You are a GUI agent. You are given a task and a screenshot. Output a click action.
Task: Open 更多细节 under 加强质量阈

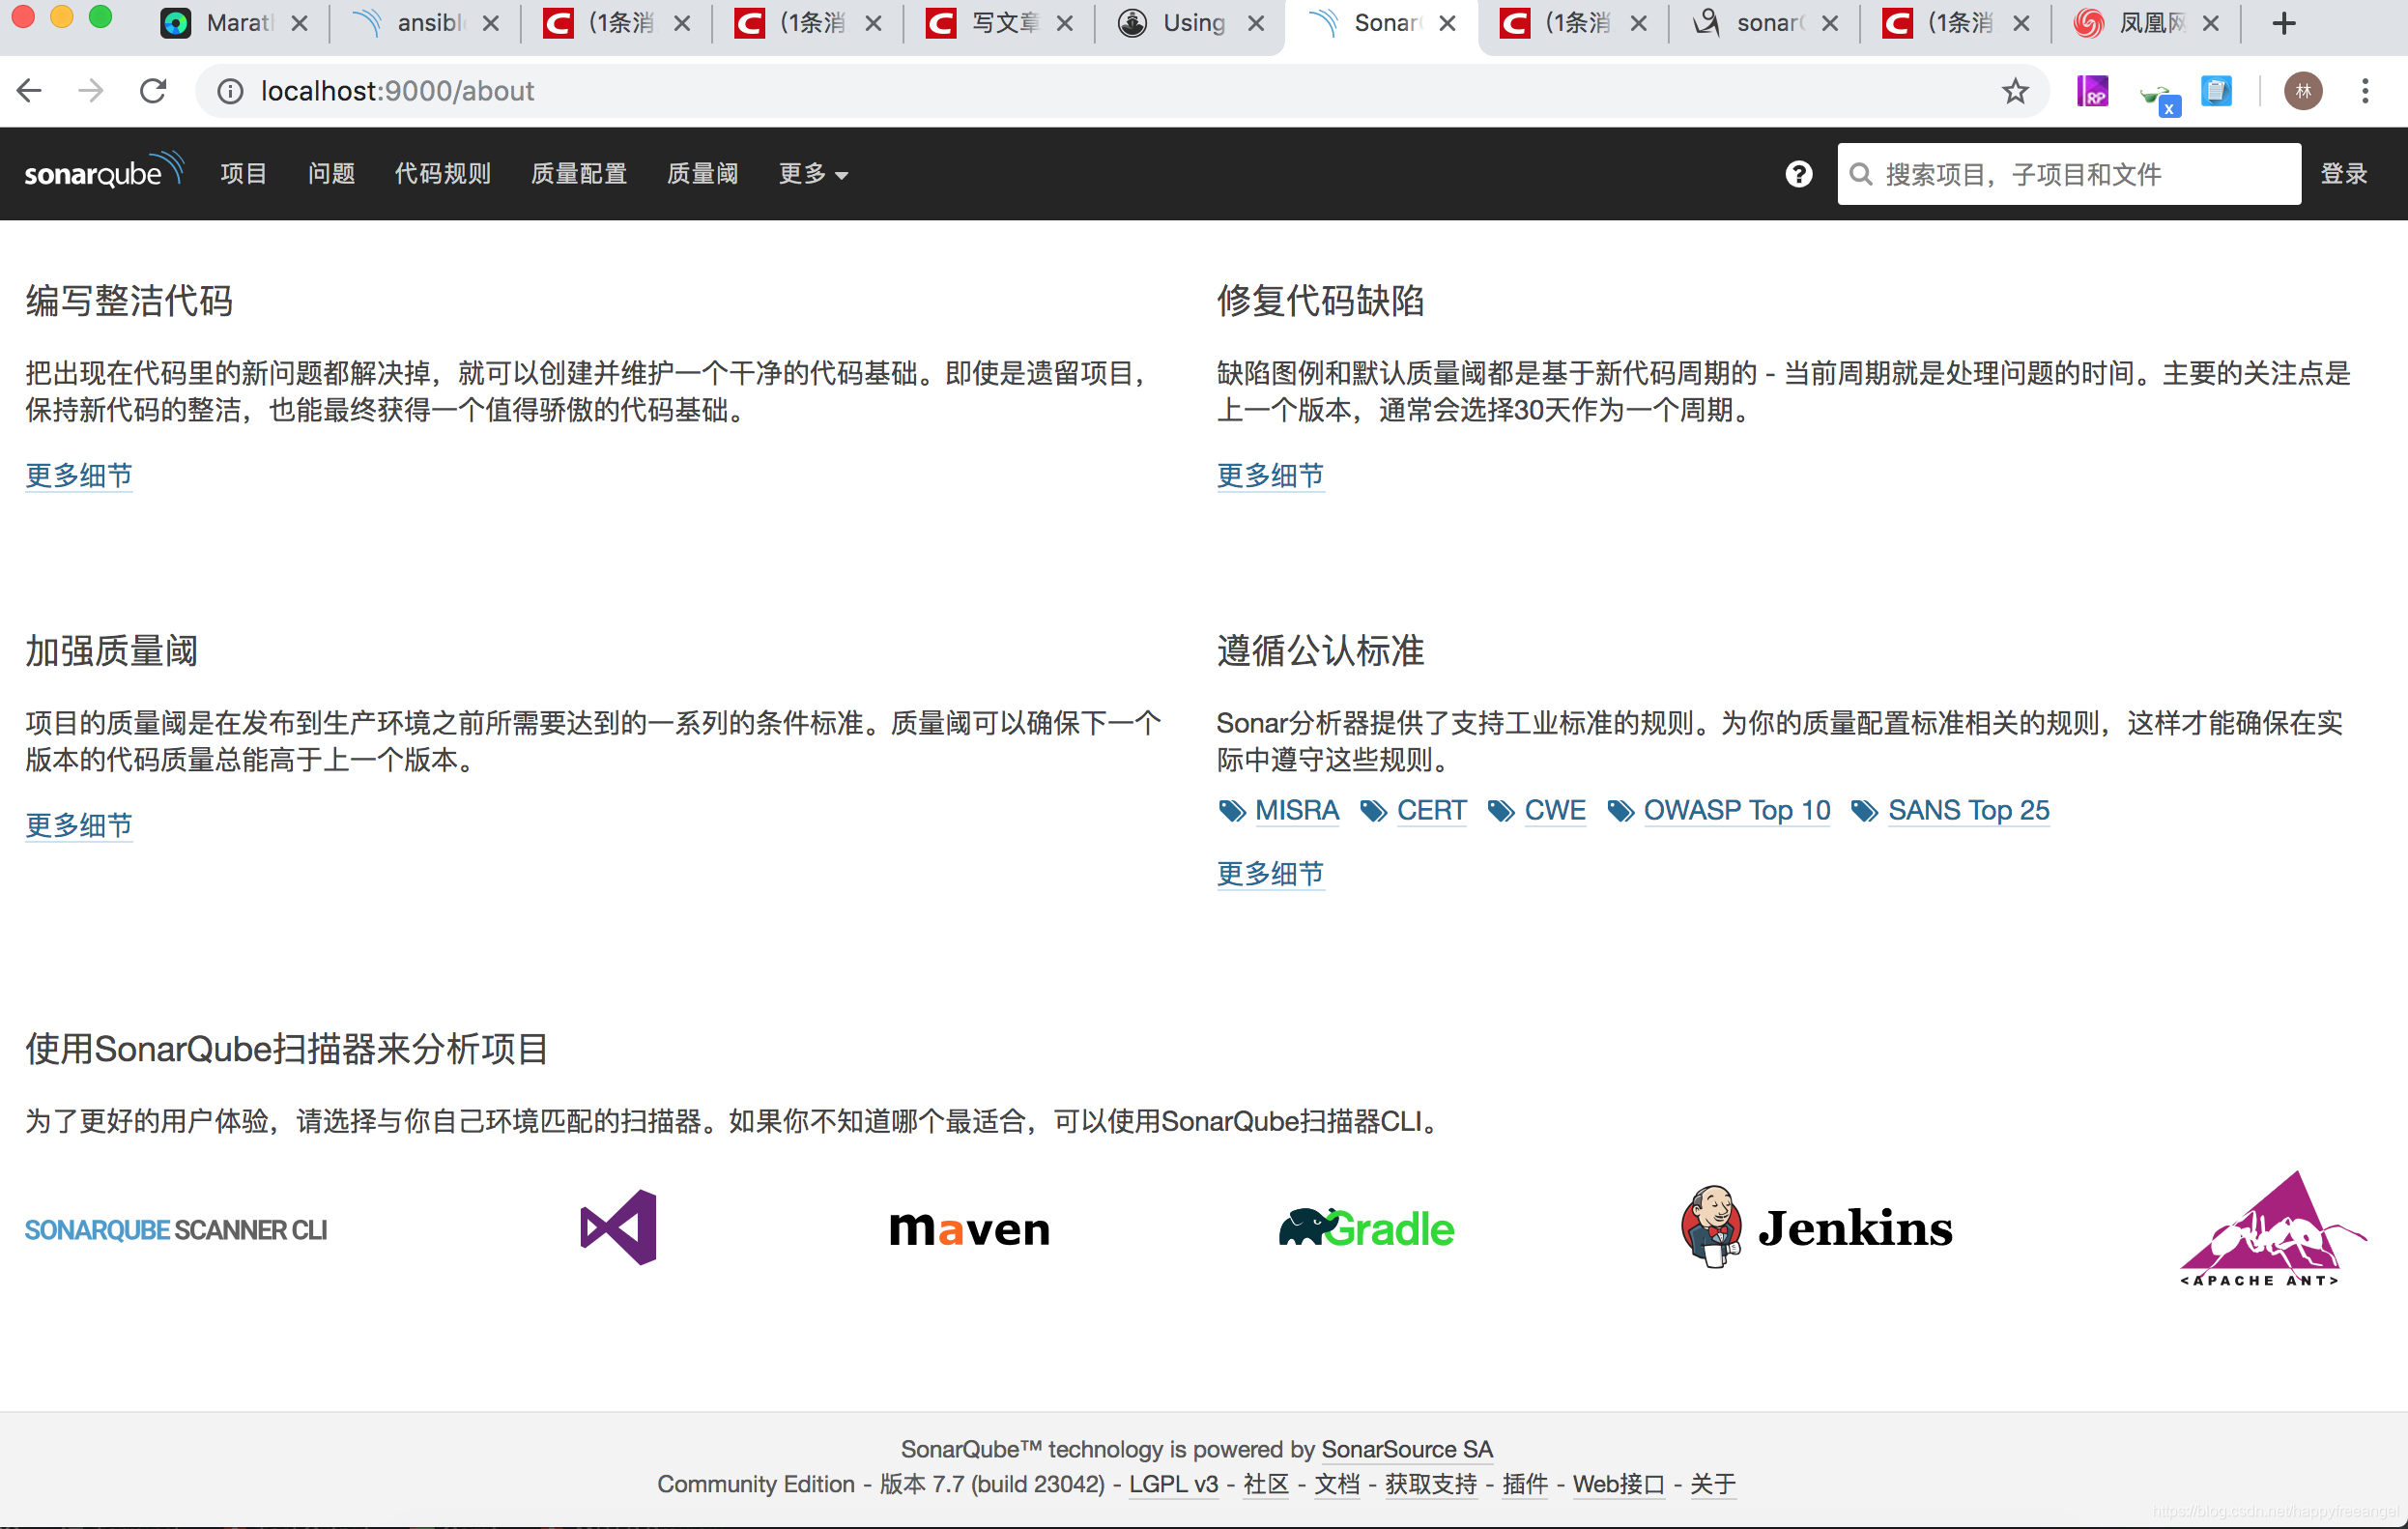click(79, 825)
